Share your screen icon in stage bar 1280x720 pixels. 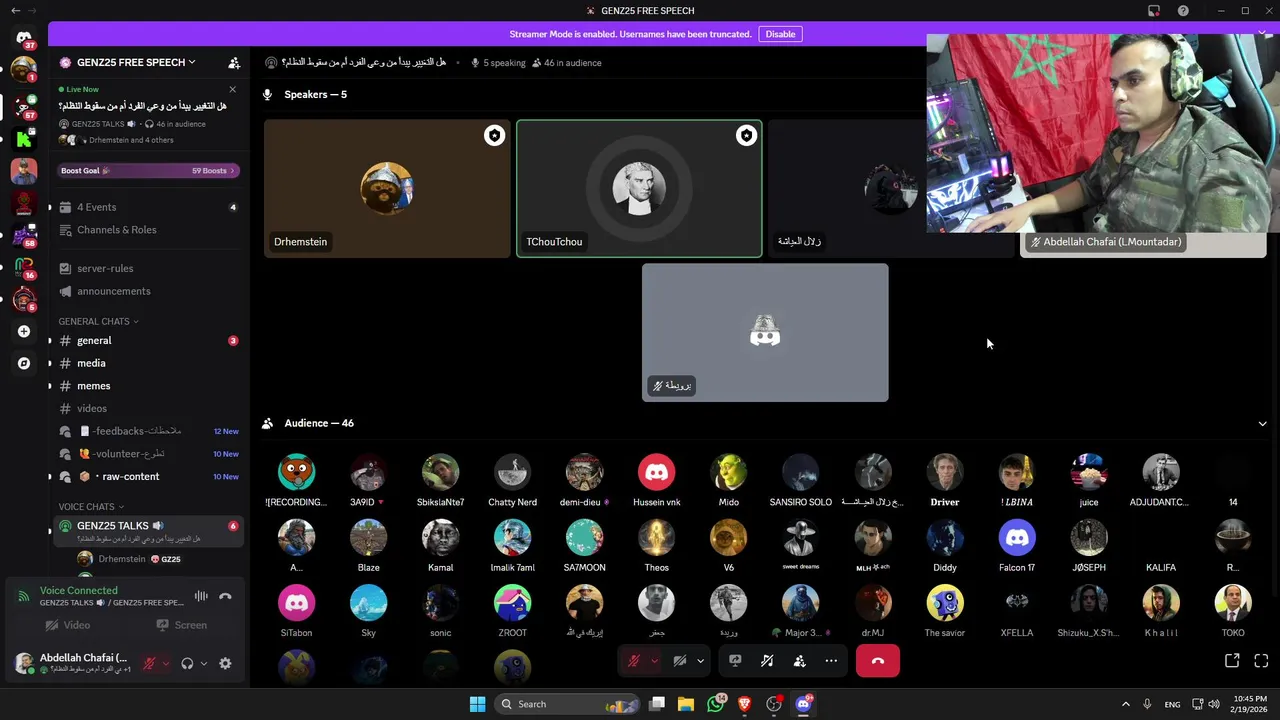pos(735,661)
